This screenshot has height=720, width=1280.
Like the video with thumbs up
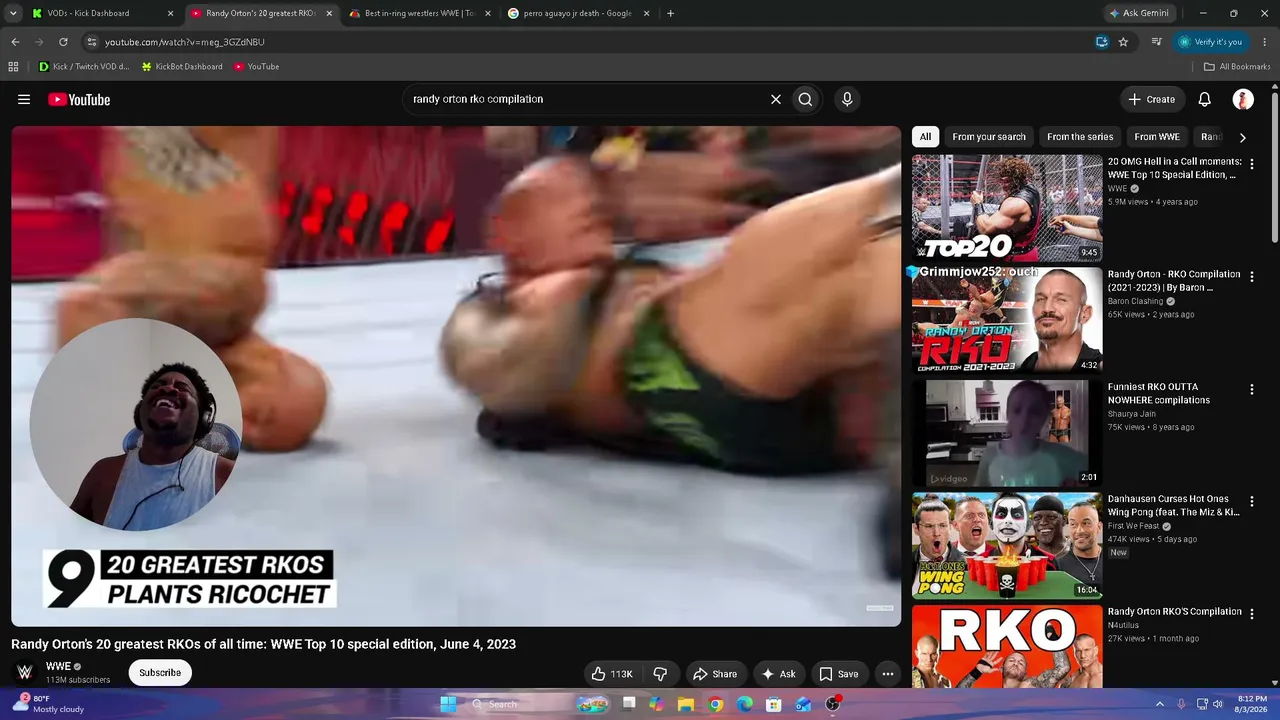click(611, 674)
